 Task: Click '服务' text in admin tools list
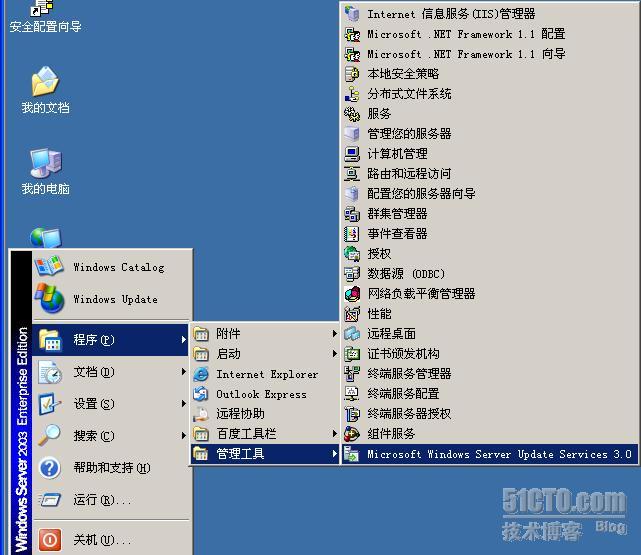tap(379, 114)
